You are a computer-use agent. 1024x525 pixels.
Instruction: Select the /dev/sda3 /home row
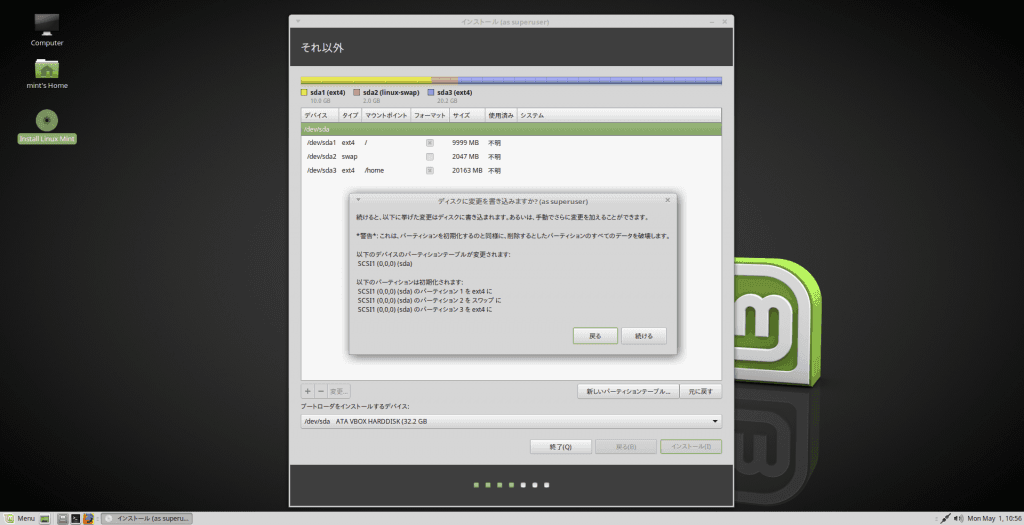pyautogui.click(x=511, y=170)
